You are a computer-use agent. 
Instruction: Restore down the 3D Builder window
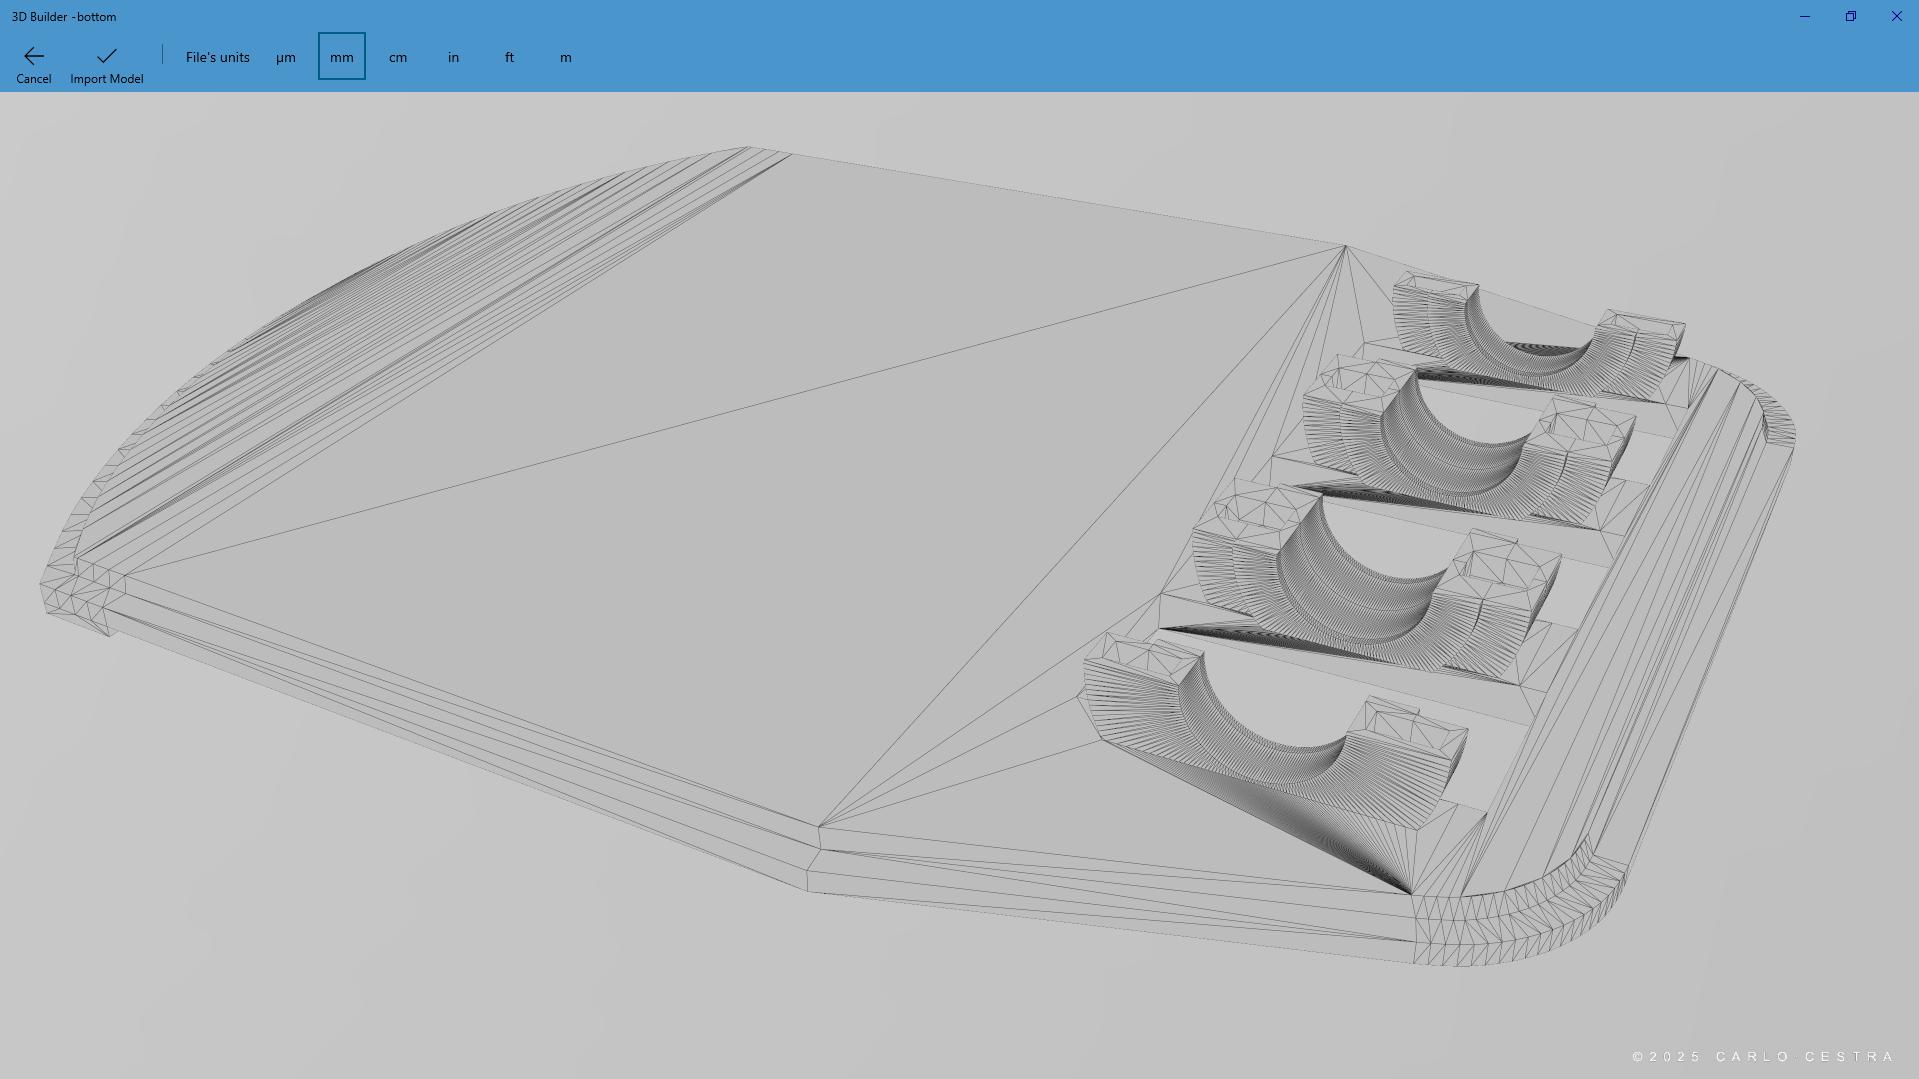click(x=1851, y=16)
